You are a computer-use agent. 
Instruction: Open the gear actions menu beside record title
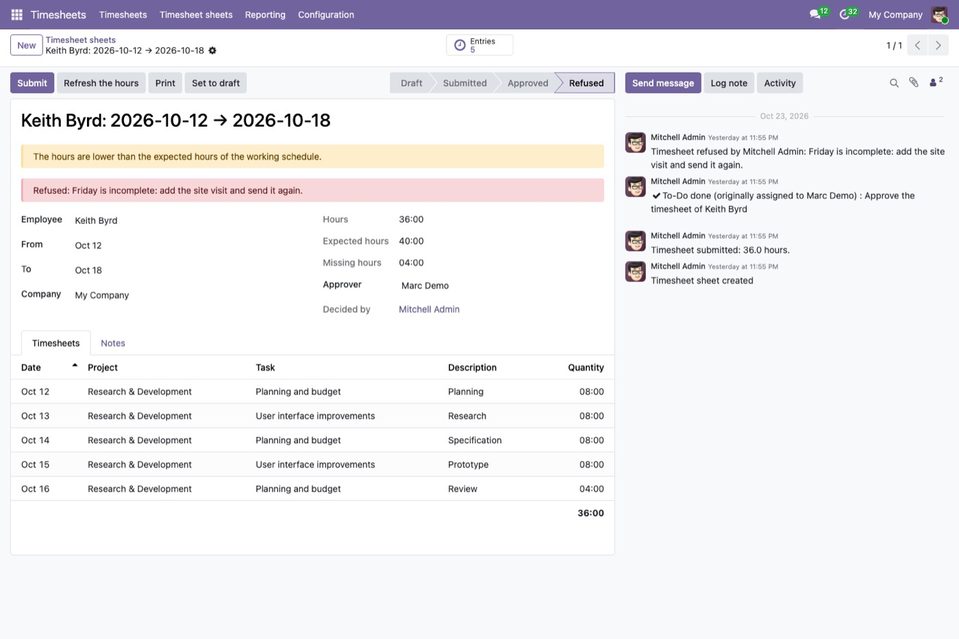(x=212, y=51)
